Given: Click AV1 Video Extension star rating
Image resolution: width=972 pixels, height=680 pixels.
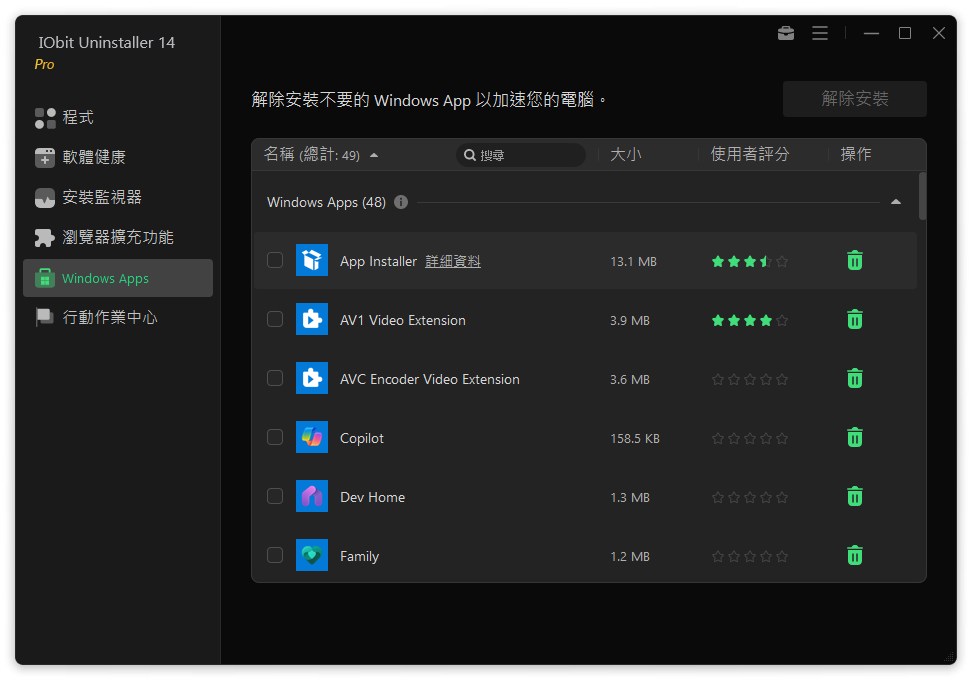Looking at the screenshot, I should pos(749,320).
